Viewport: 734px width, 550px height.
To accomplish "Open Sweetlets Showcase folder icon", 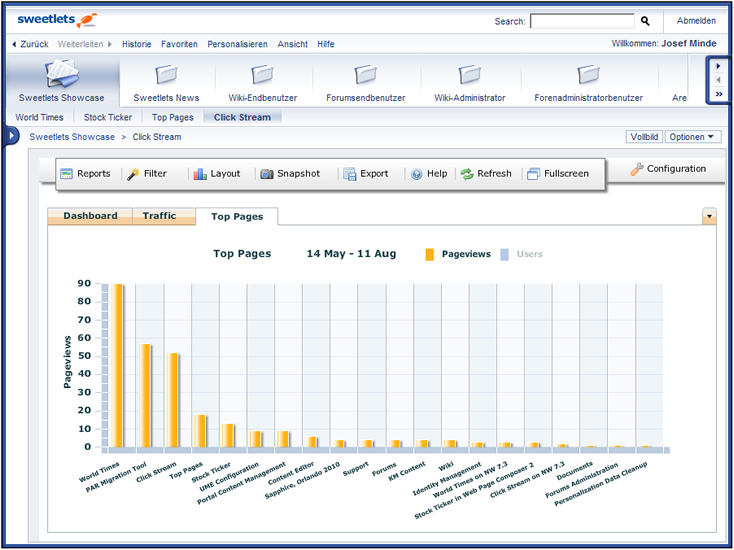I will pos(61,74).
